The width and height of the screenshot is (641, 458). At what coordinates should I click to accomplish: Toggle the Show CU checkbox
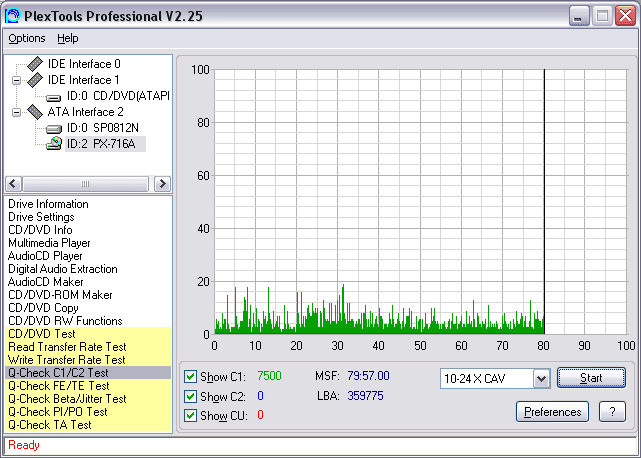(x=190, y=415)
